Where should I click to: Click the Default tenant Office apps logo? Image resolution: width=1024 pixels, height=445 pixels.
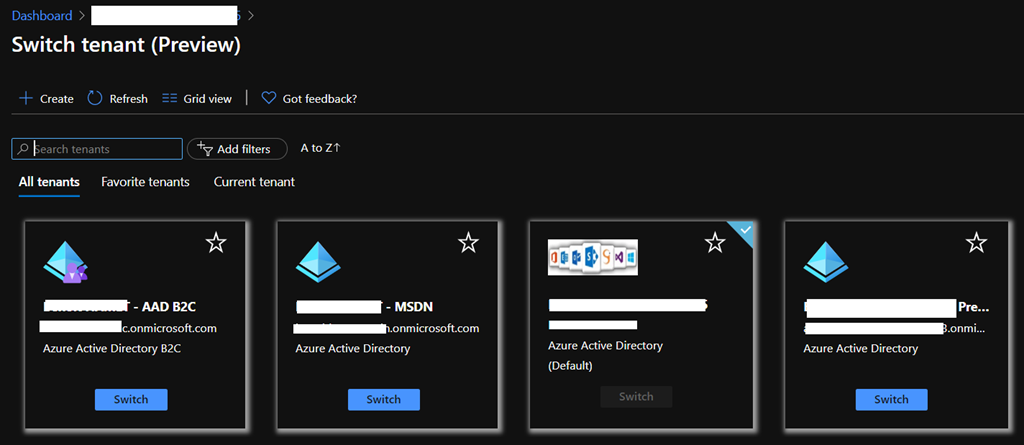(x=593, y=257)
